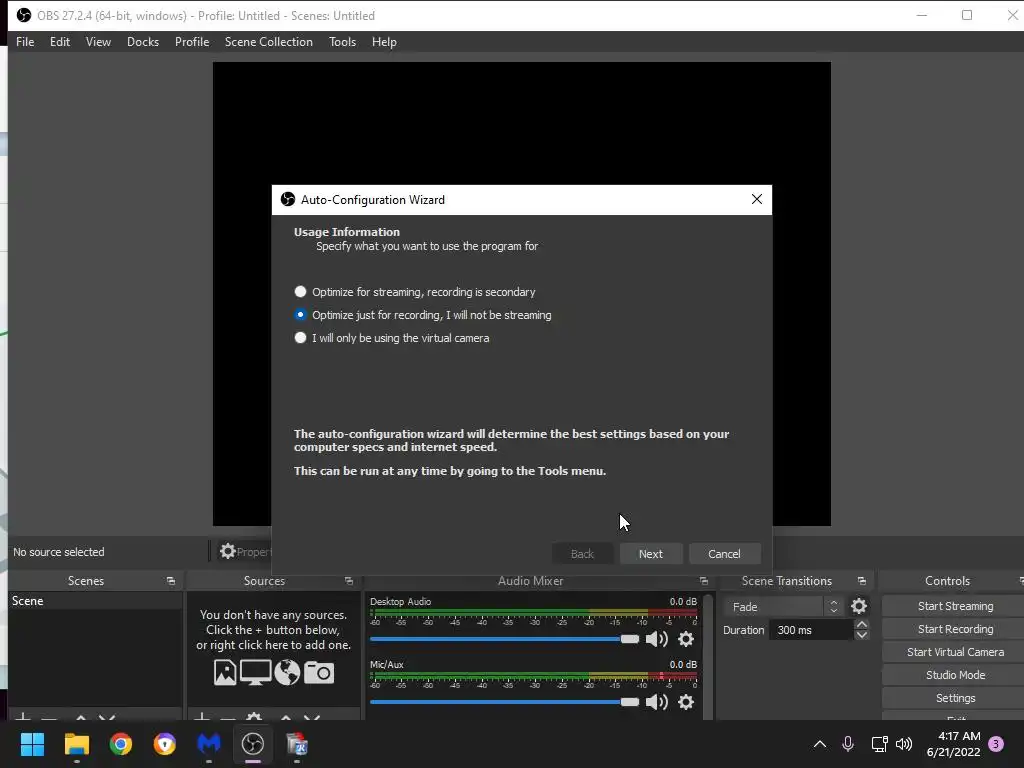1024x768 pixels.
Task: Click the display capture monitor icon
Action: (x=255, y=673)
